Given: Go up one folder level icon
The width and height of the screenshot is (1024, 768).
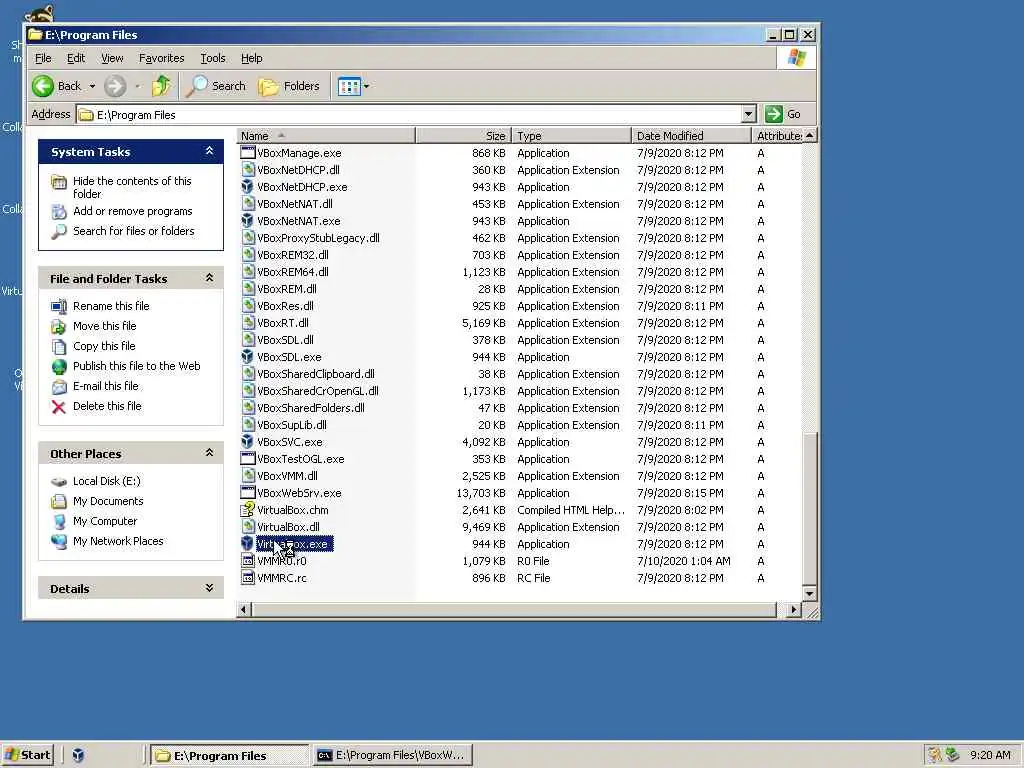Looking at the screenshot, I should click(x=161, y=86).
